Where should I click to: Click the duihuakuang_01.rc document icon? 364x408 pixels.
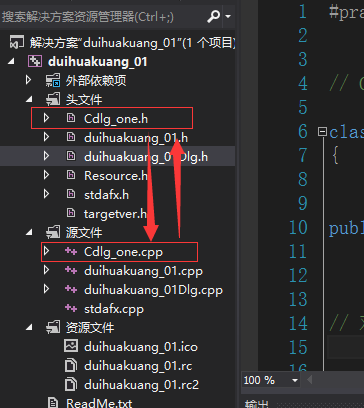click(x=71, y=365)
